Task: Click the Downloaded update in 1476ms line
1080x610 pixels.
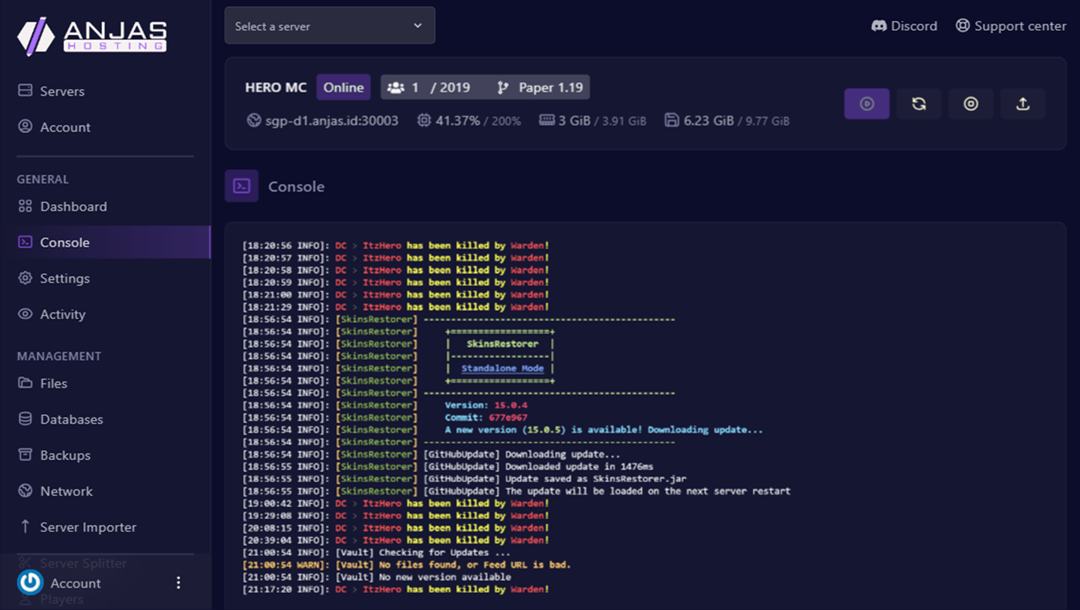Action: click(x=448, y=466)
